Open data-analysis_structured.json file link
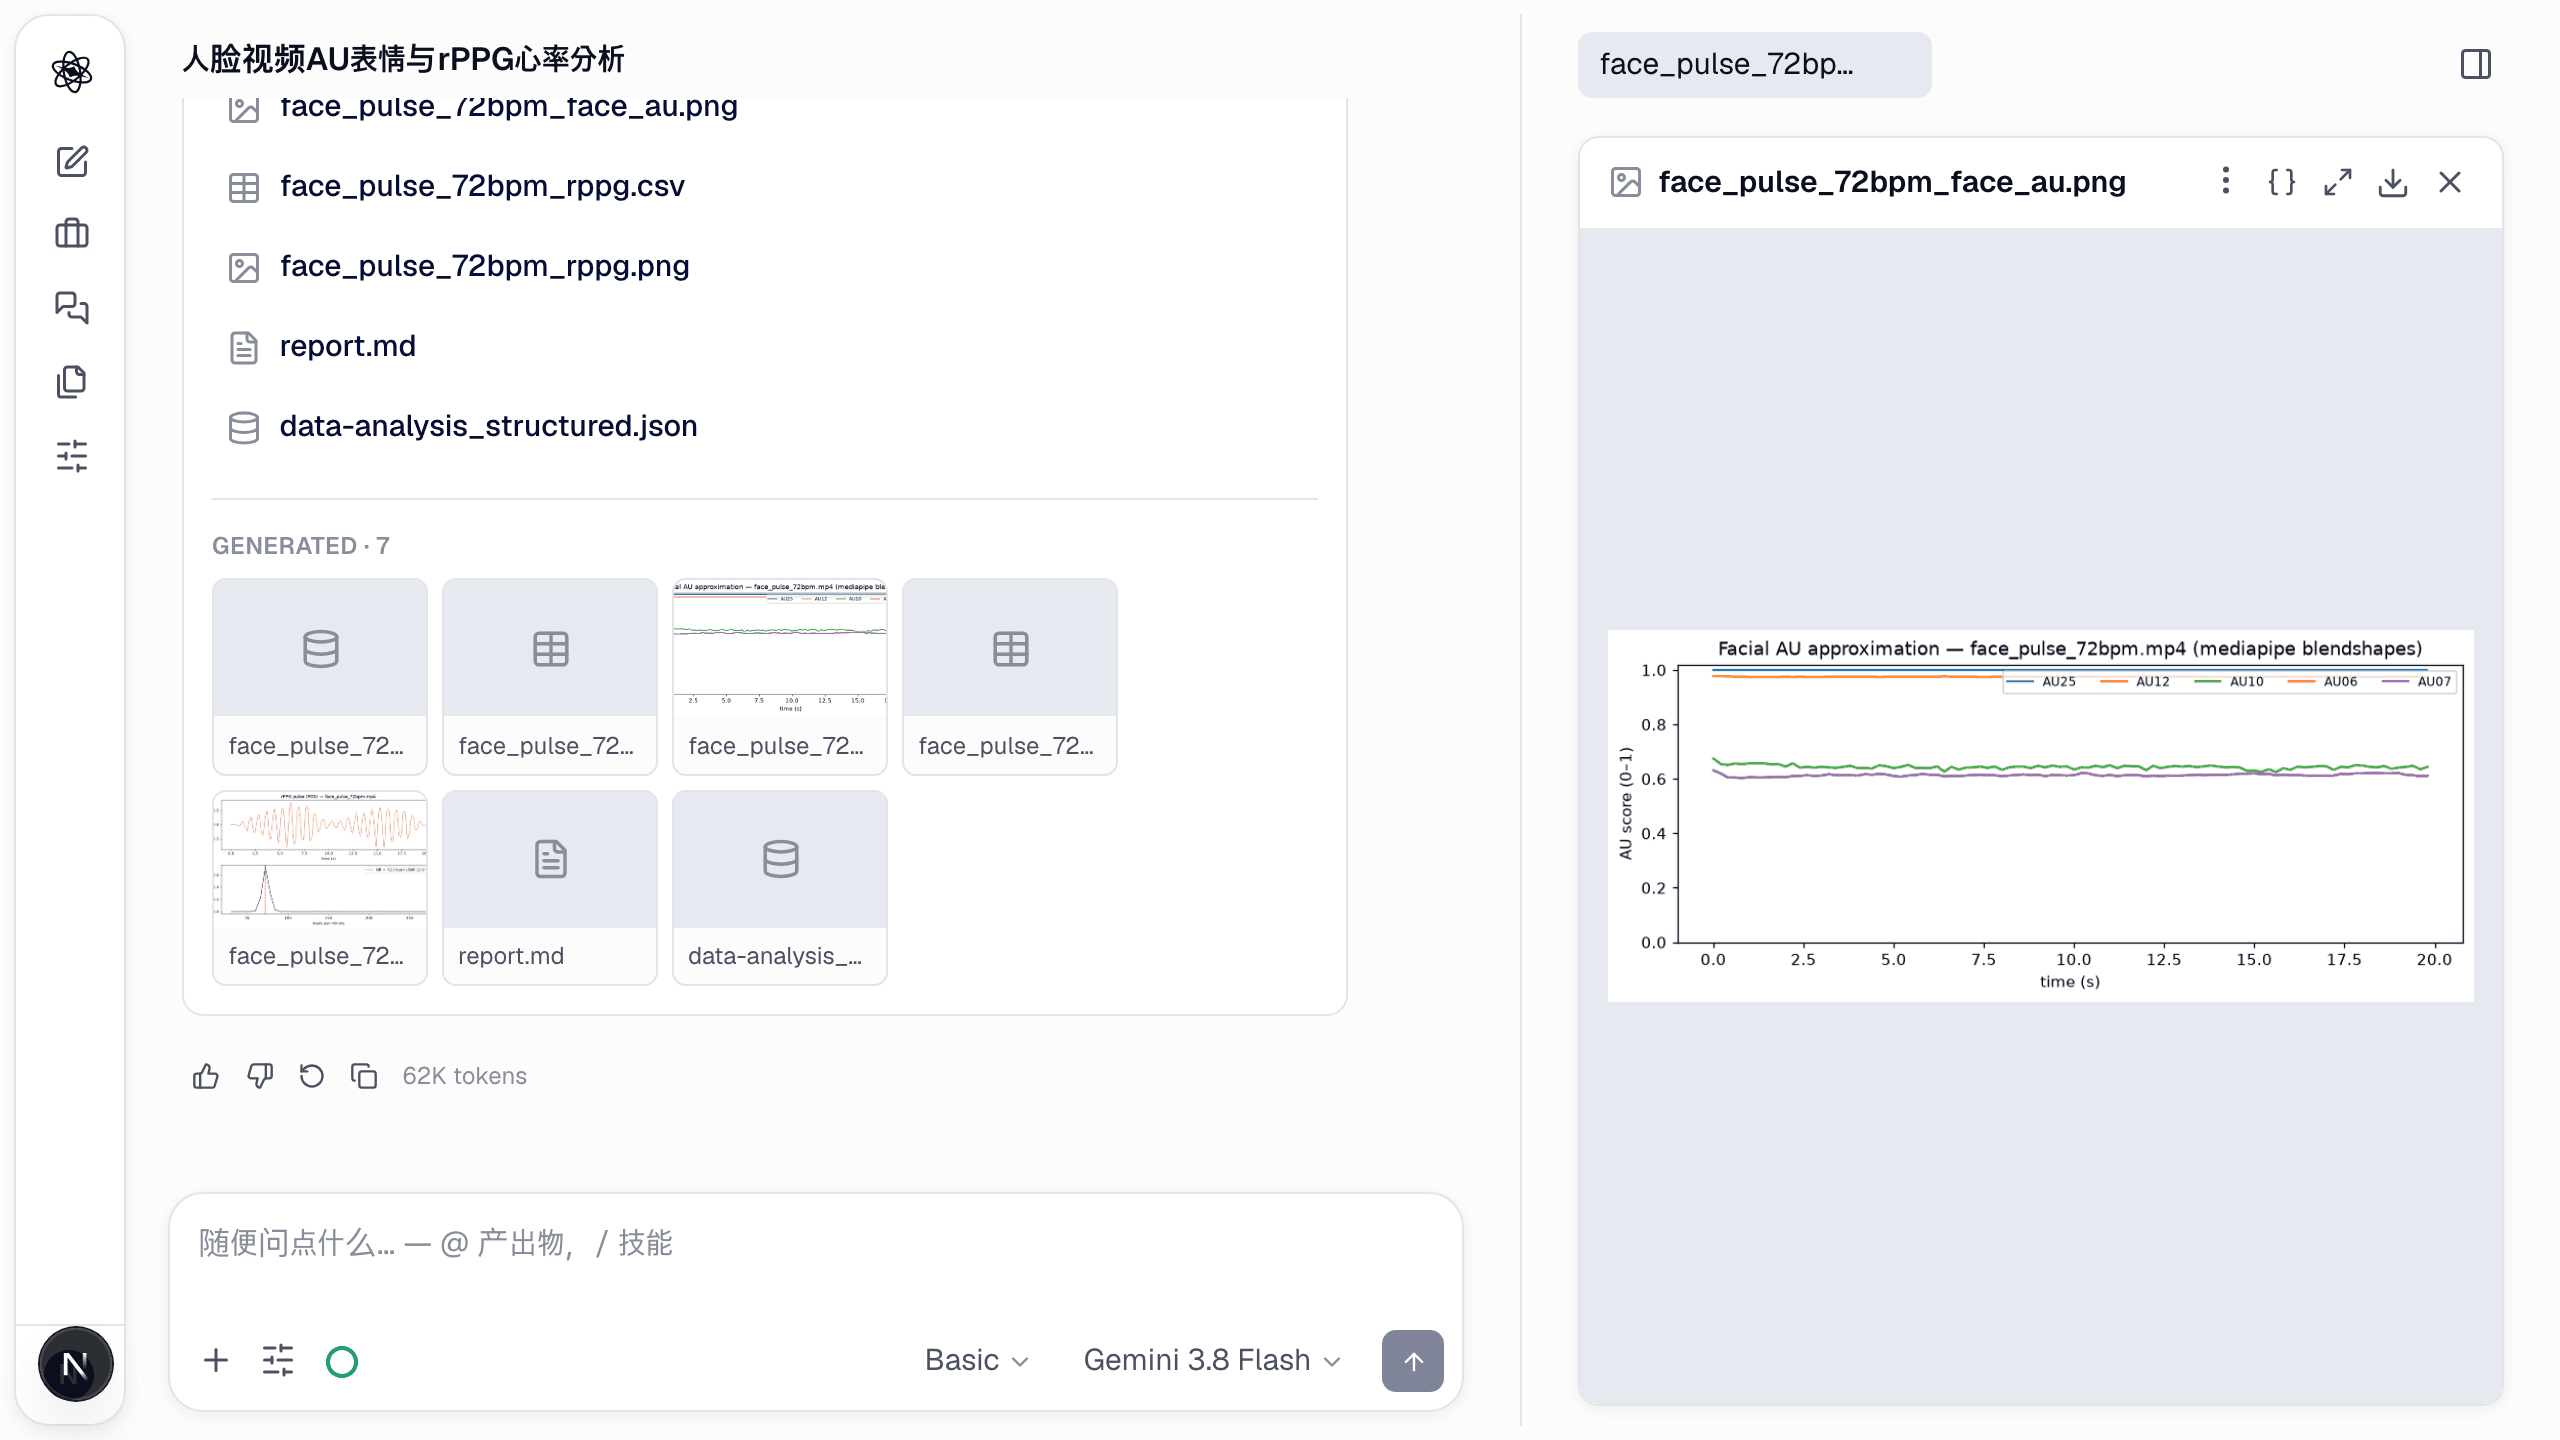The height and width of the screenshot is (1440, 2560). tap(488, 426)
